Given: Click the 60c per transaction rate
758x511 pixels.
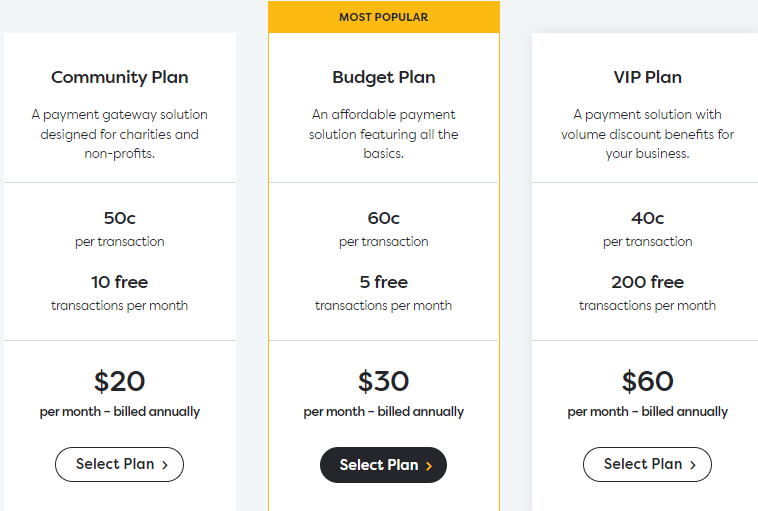Looking at the screenshot, I should coord(383,218).
